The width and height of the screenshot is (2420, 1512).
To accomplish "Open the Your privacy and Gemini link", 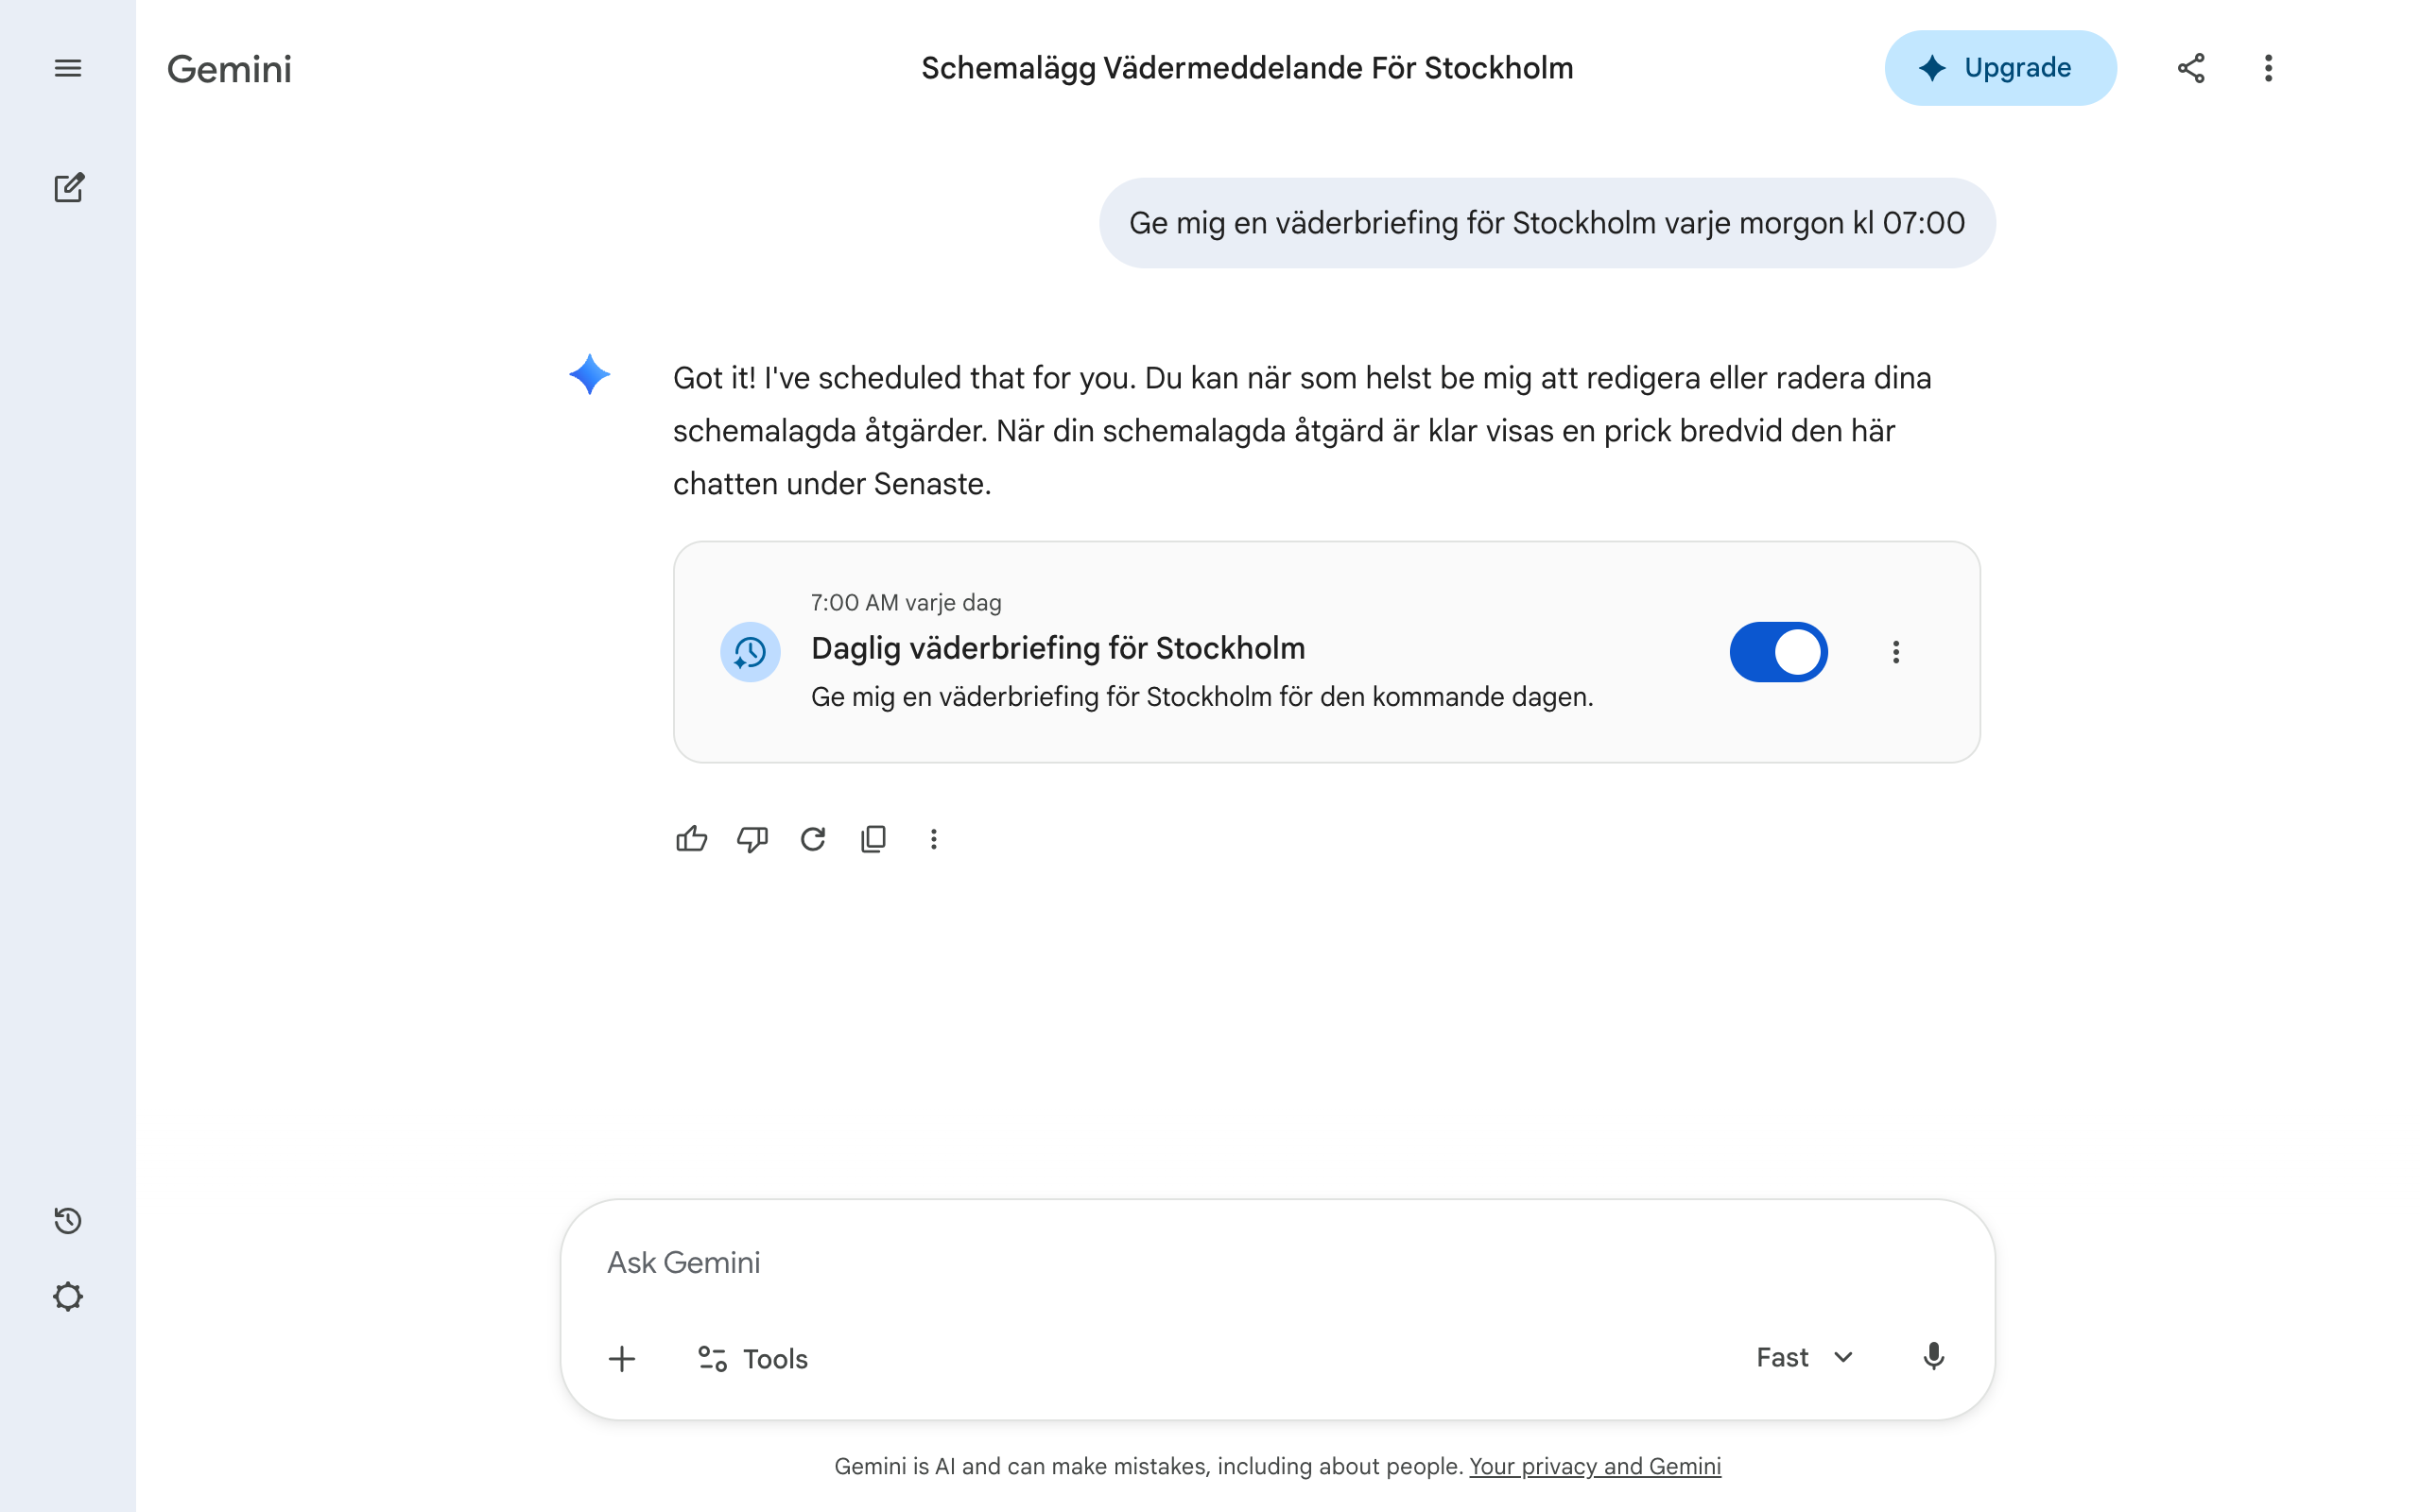I will point(1595,1465).
